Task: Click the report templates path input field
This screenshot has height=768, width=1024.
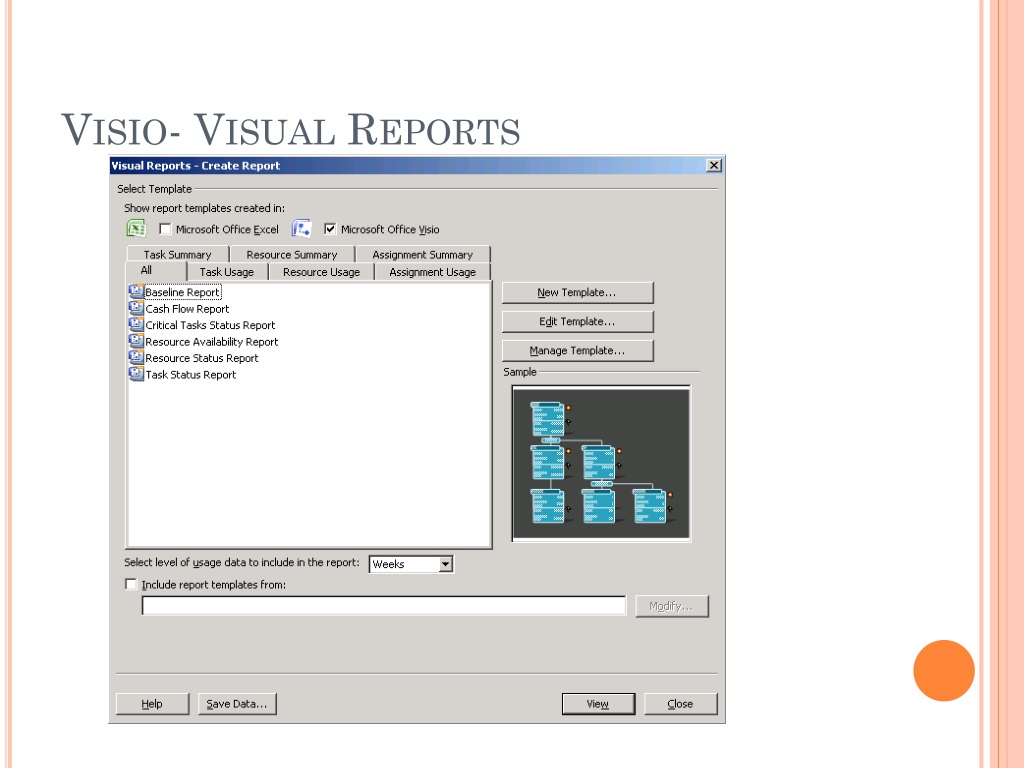Action: pos(384,606)
